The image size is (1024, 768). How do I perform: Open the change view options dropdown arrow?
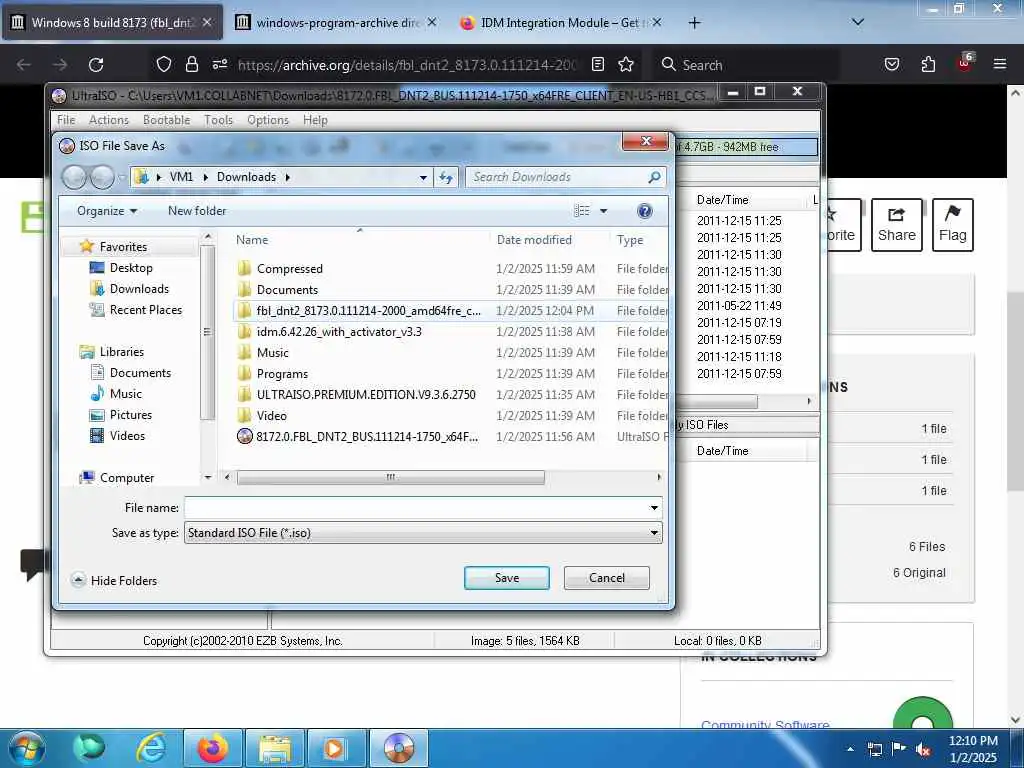pyautogui.click(x=603, y=211)
